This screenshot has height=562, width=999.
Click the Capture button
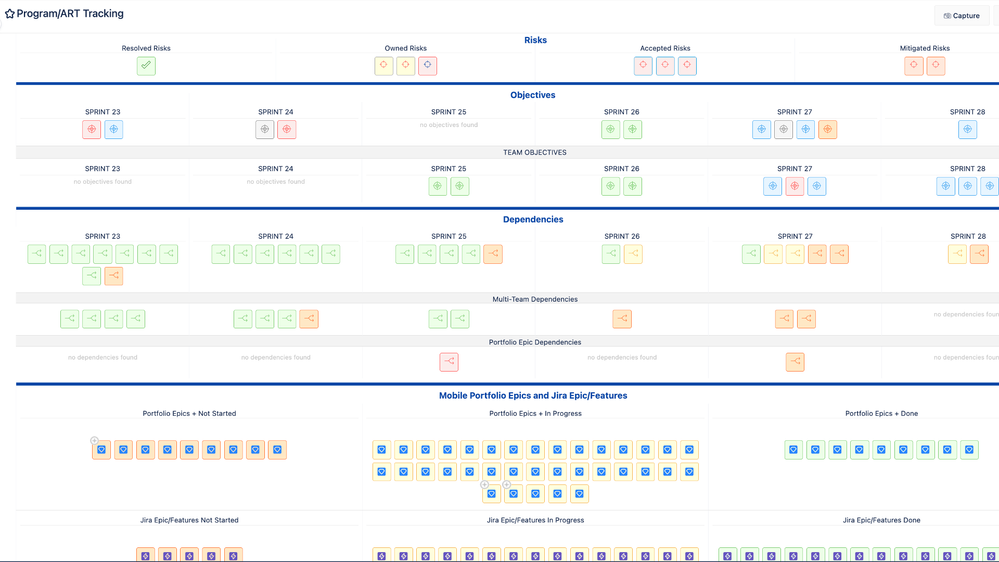pyautogui.click(x=961, y=15)
